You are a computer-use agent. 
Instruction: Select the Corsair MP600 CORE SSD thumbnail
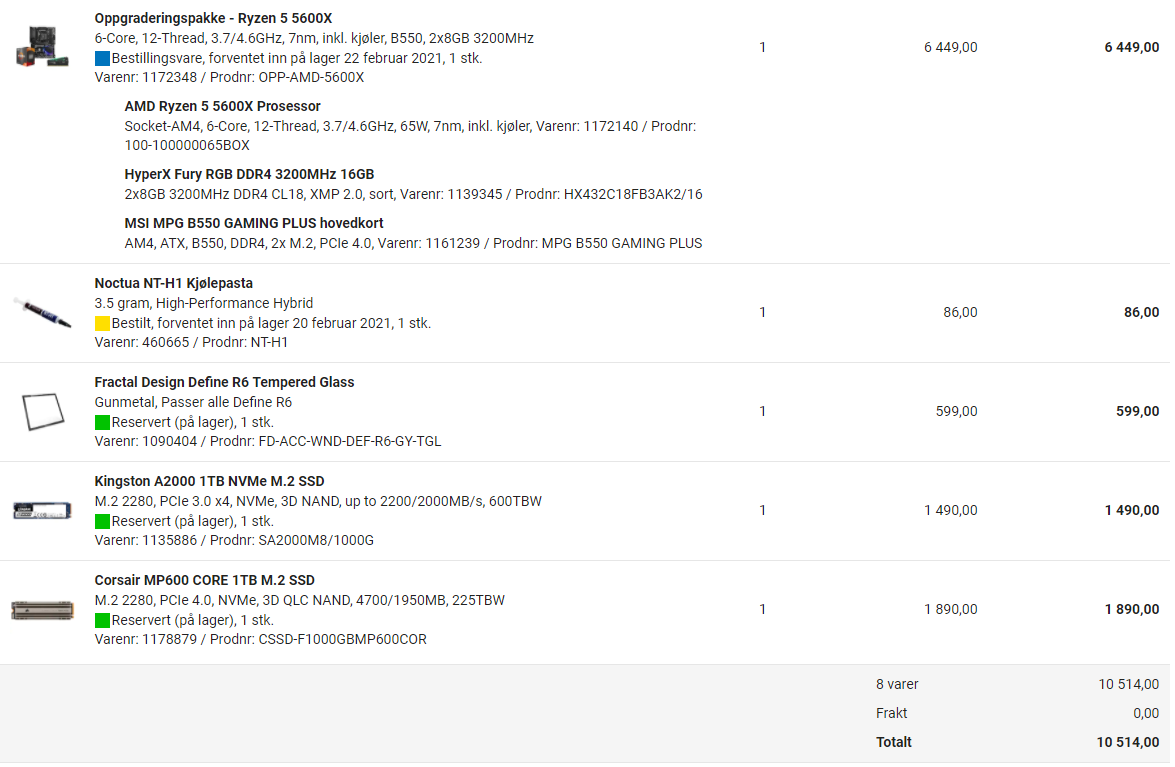point(42,609)
